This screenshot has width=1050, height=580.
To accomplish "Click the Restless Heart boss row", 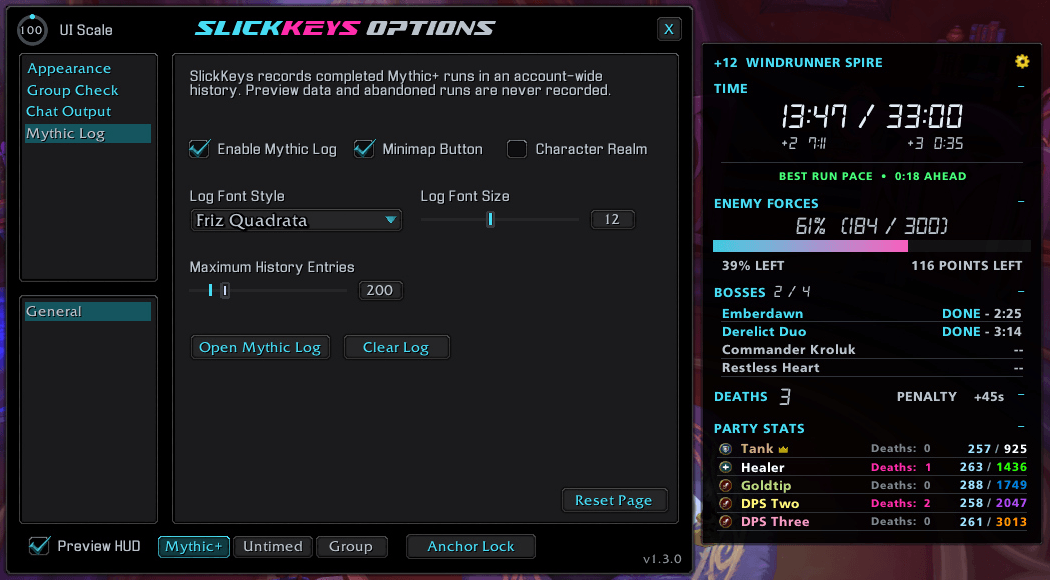I will tap(871, 368).
